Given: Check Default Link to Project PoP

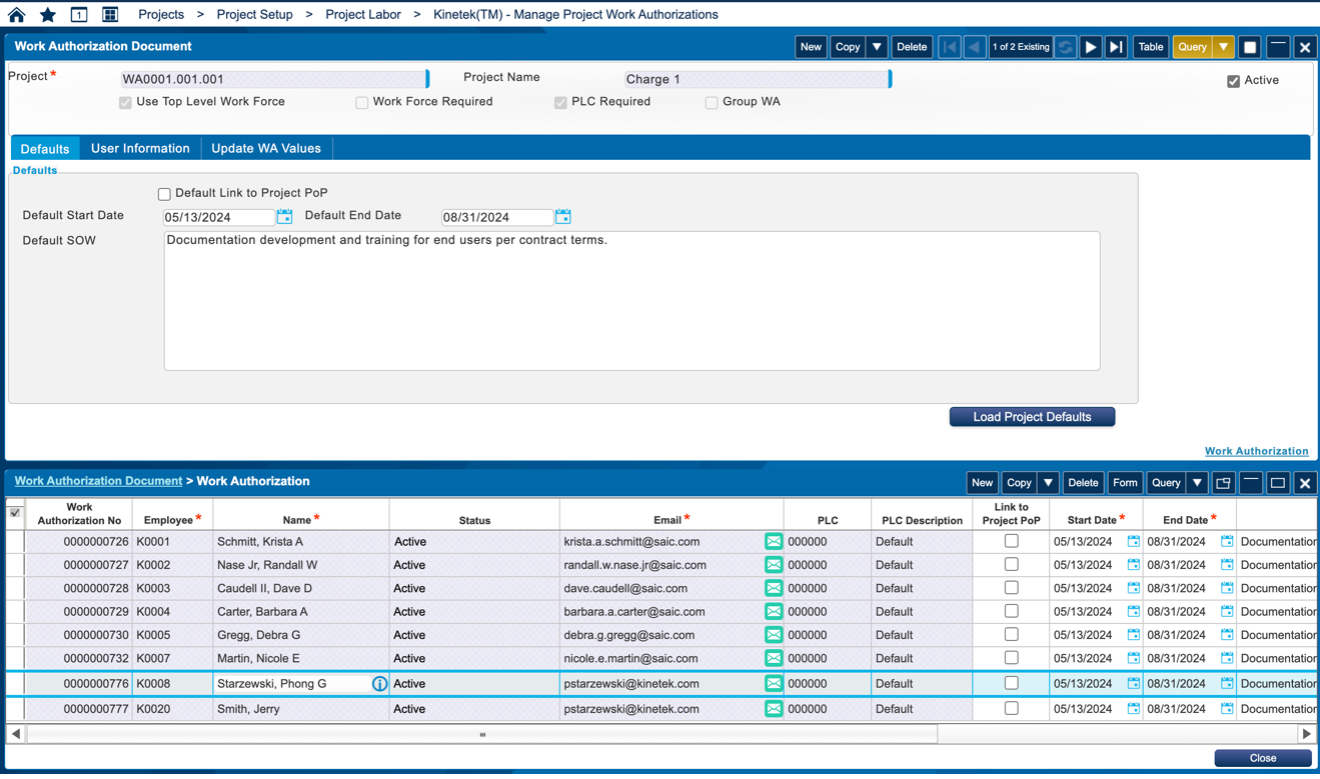Looking at the screenshot, I should pos(164,194).
